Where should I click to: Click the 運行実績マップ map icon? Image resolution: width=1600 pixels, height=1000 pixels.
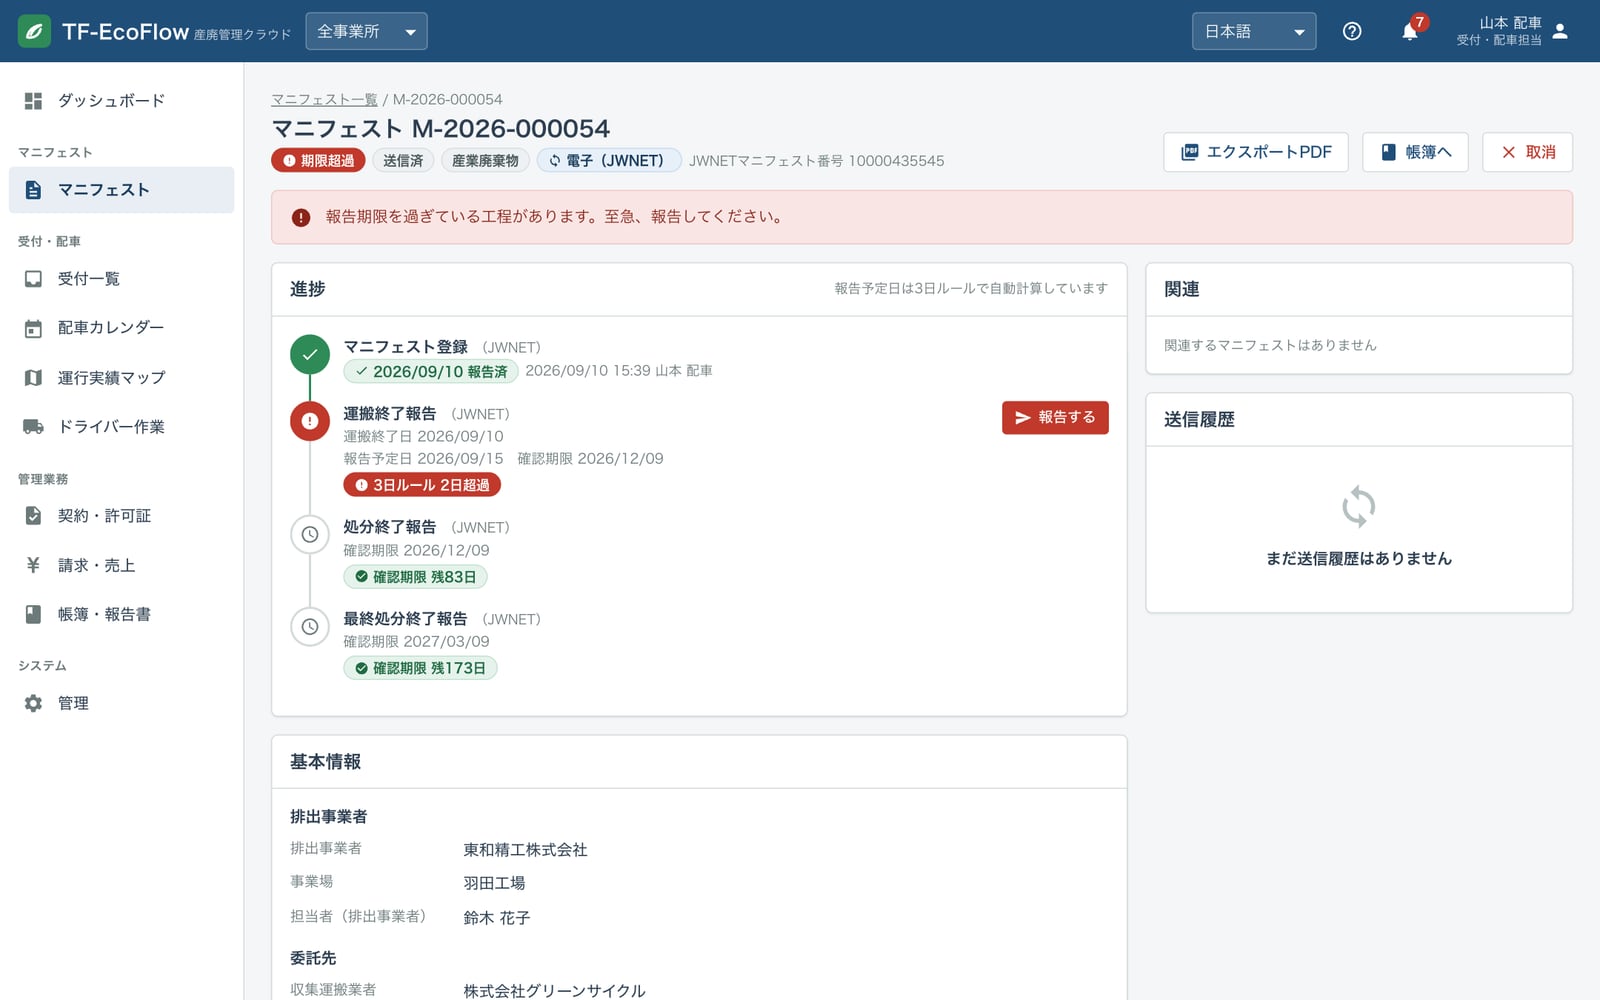click(33, 378)
